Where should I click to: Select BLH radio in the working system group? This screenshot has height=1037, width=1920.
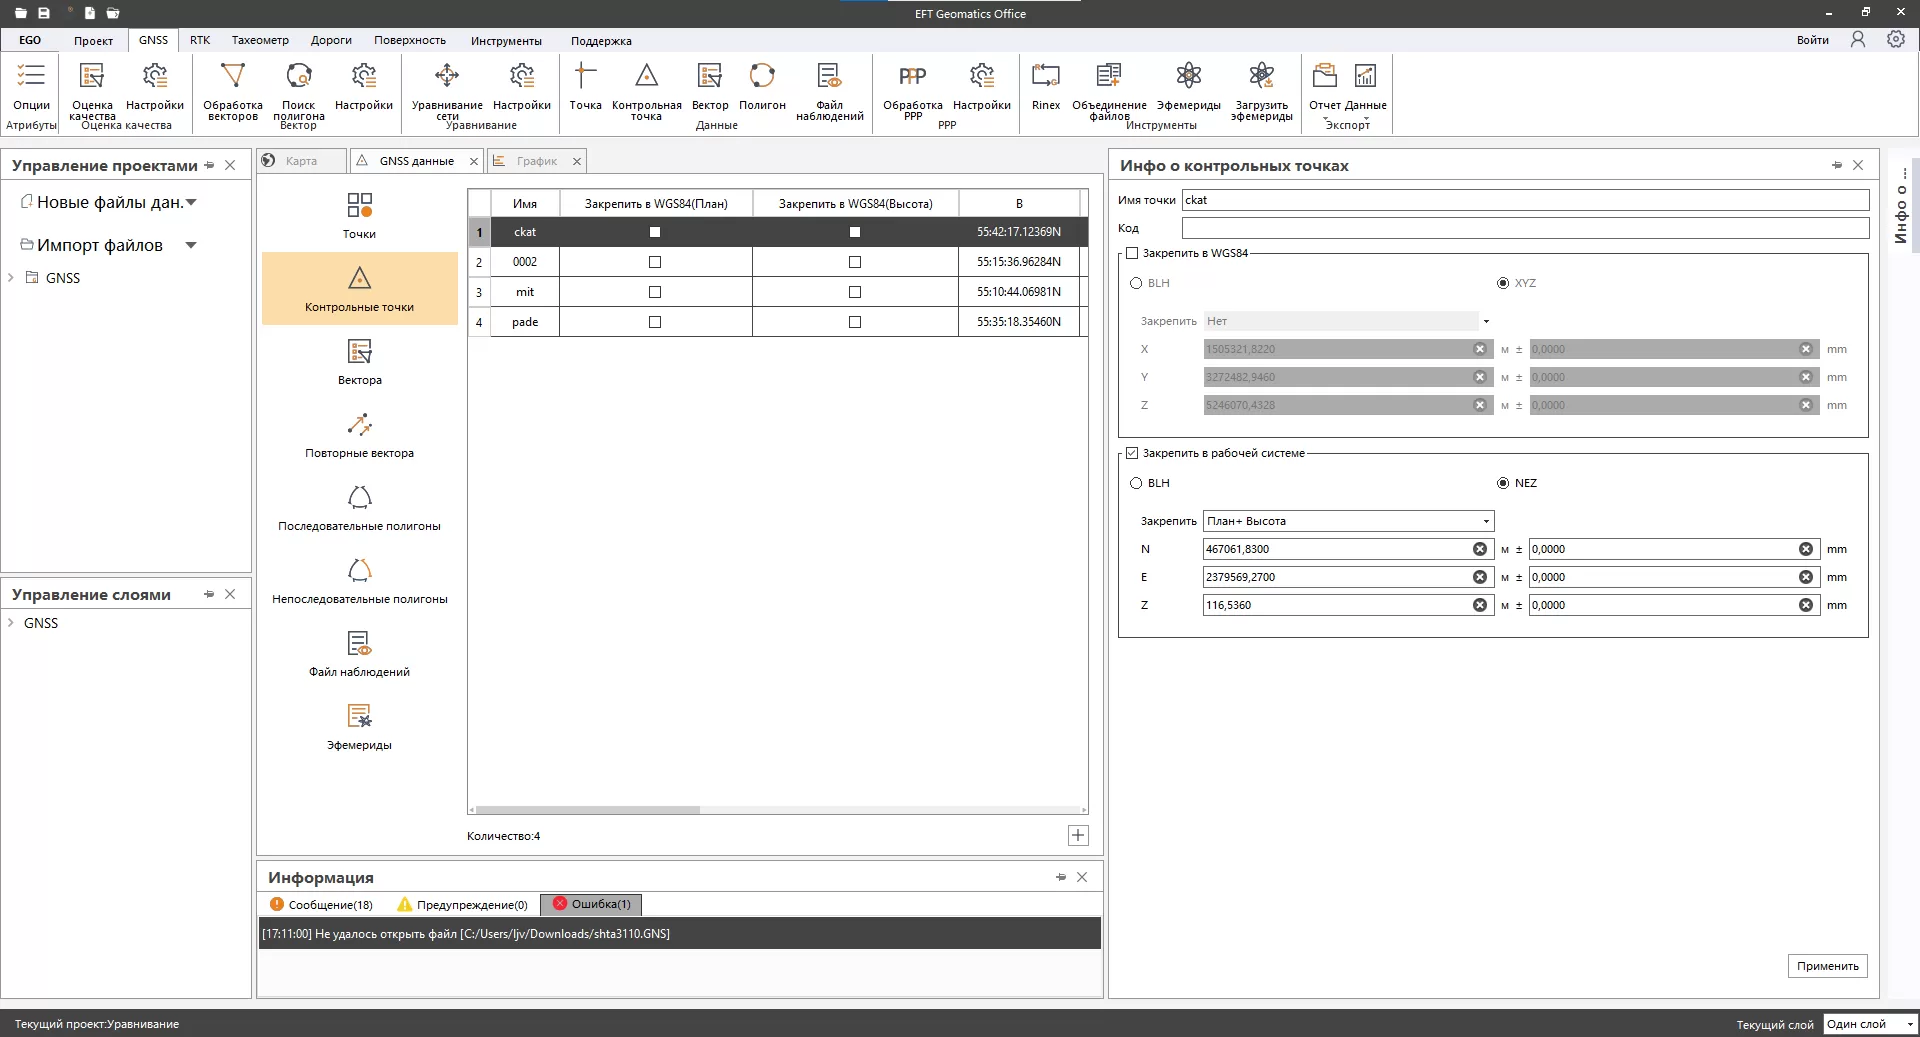(1136, 483)
